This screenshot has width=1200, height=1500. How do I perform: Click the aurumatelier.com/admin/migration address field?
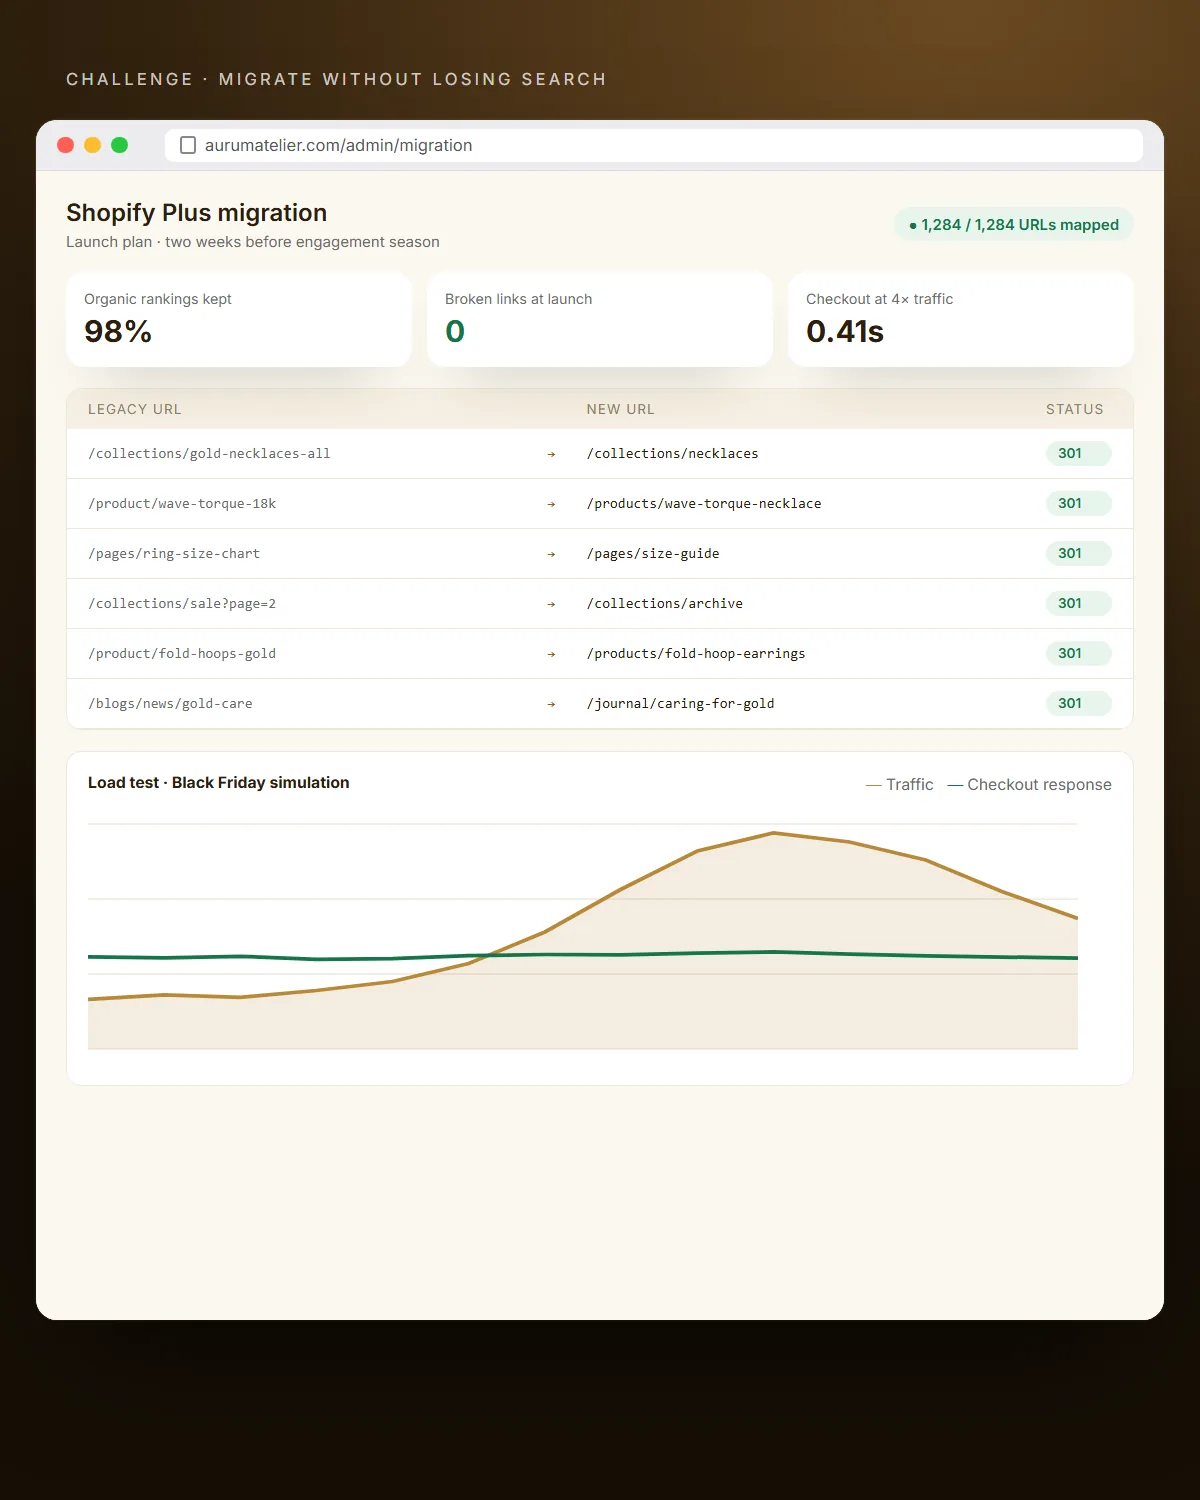click(x=654, y=145)
